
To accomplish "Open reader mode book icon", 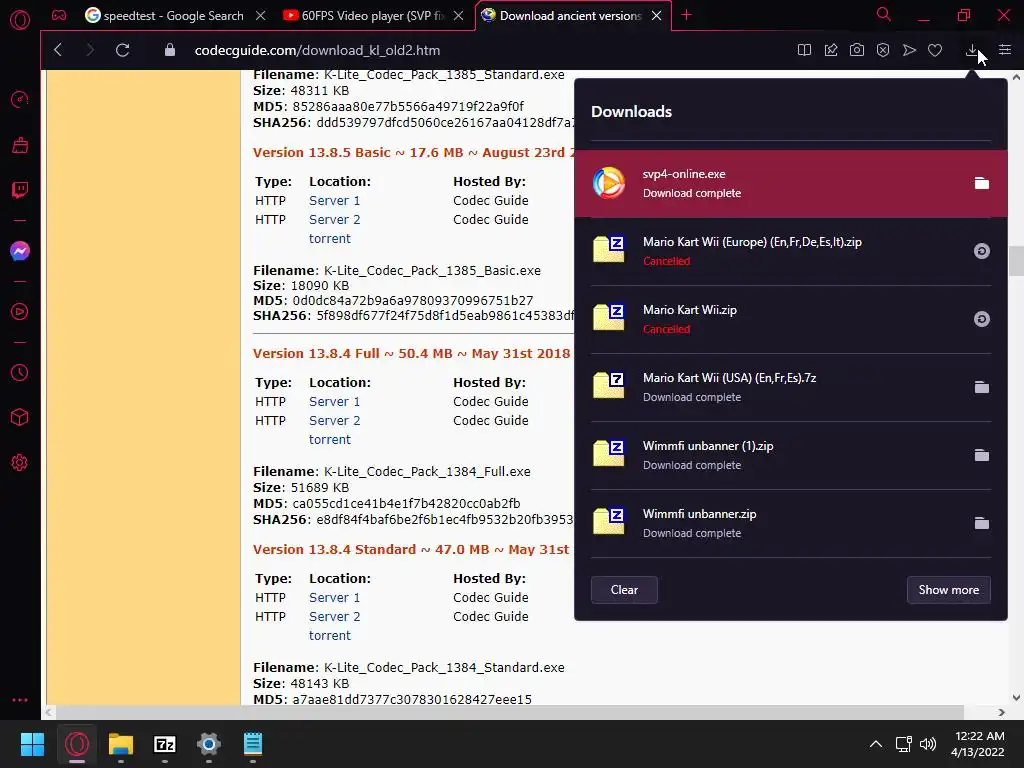I will [x=805, y=50].
